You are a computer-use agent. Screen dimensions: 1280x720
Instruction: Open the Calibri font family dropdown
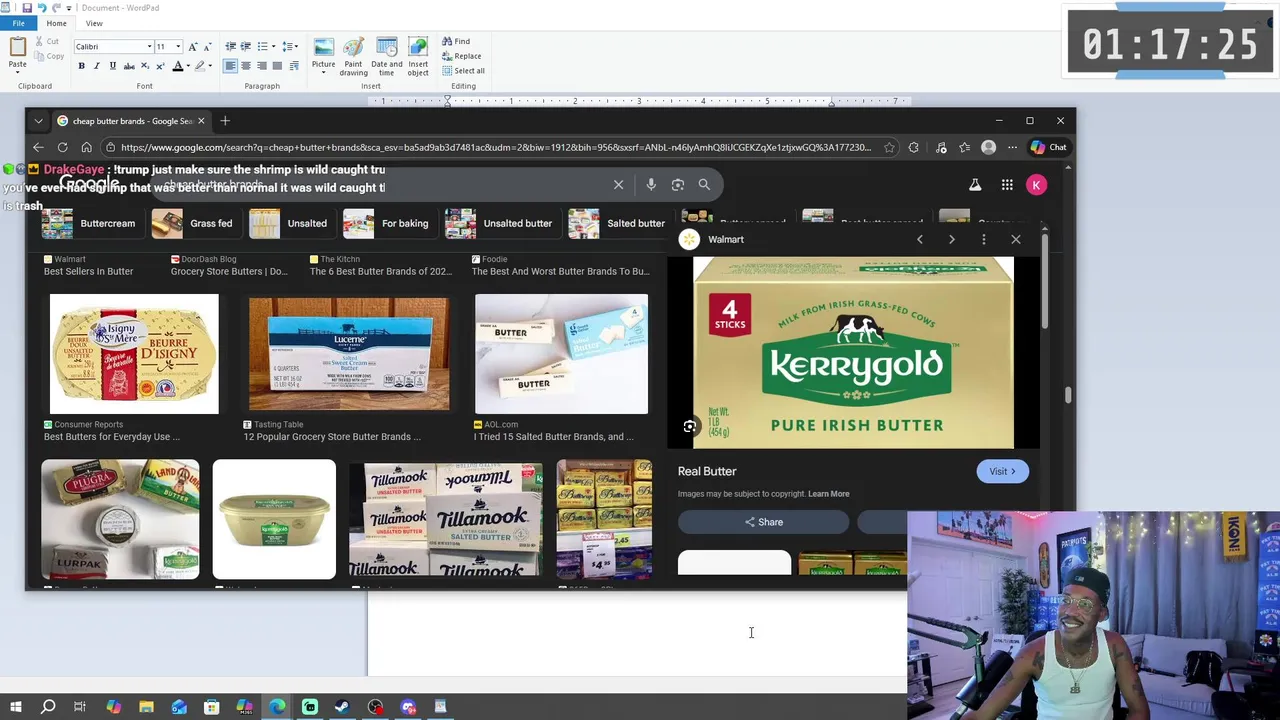tap(149, 47)
